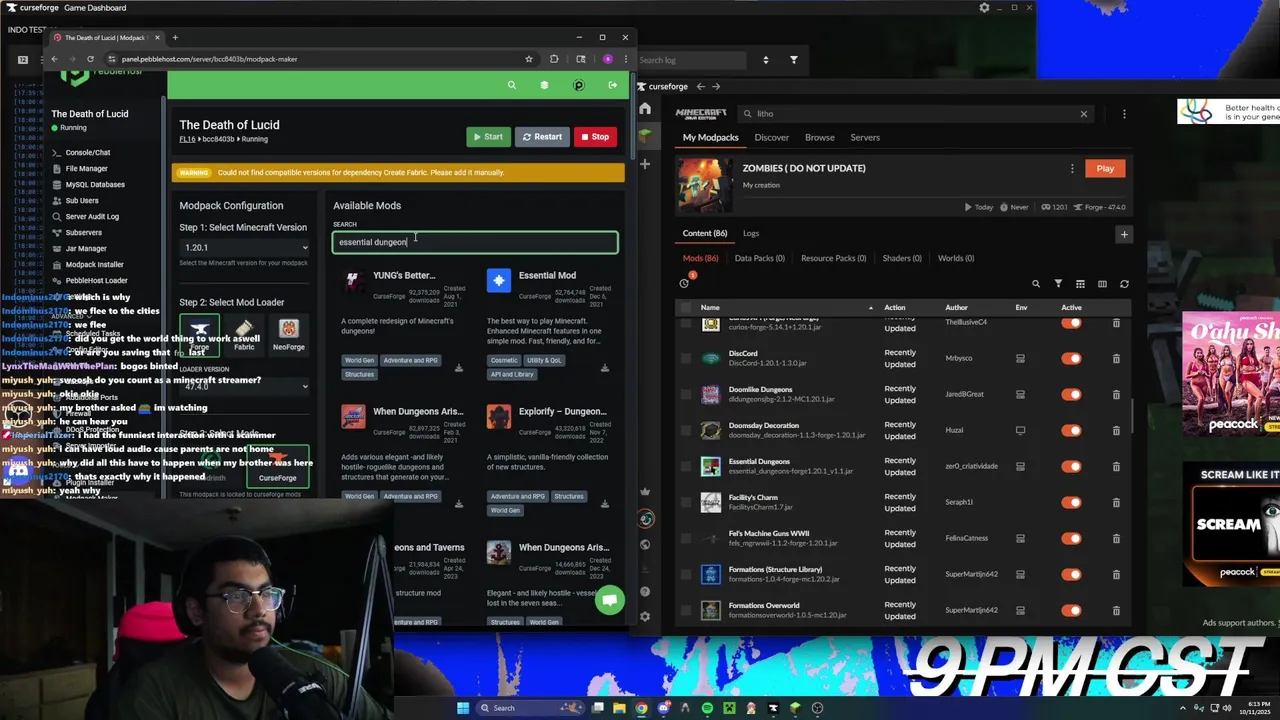
Task: Switch to Browse tab in CurseForge
Action: coord(819,138)
